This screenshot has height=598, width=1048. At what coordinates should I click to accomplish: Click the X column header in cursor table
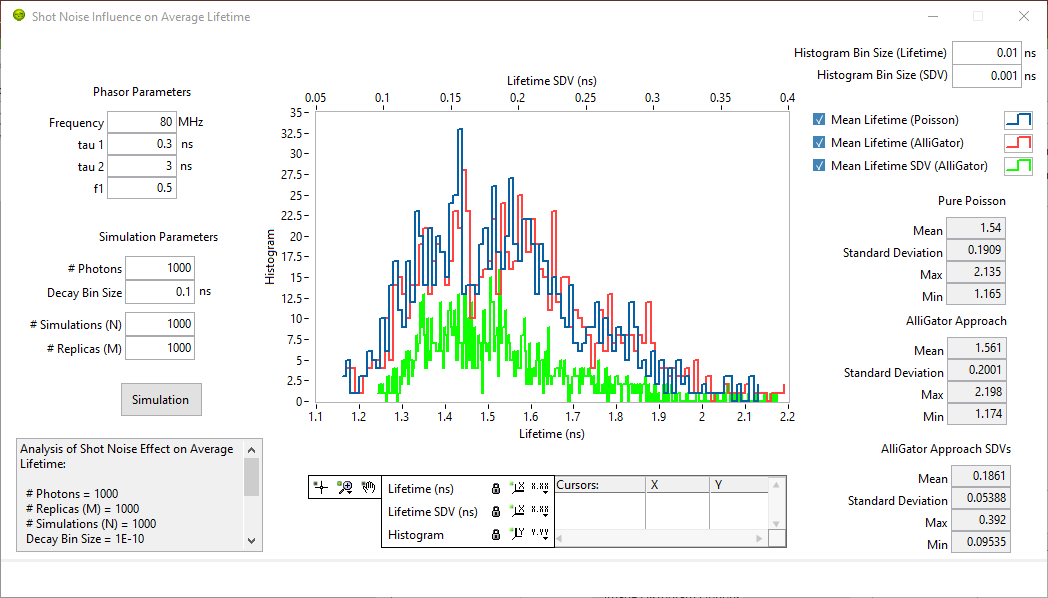677,485
